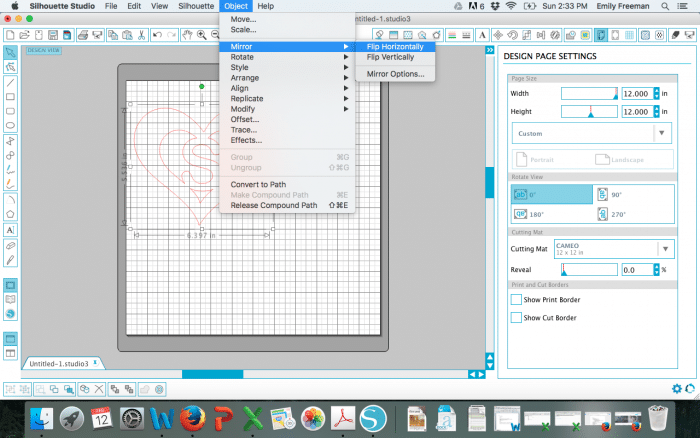Open the Cutting Mat CAMEO dropdown
700x438 pixels.
(614, 249)
